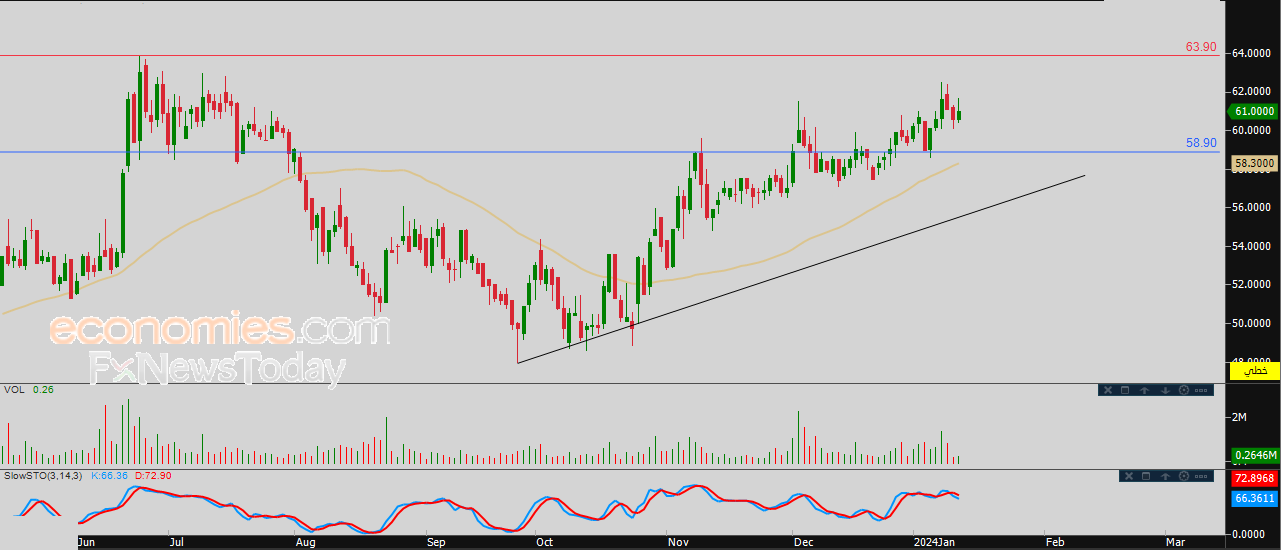Click the 62.0000 price axis label

(x=1253, y=91)
